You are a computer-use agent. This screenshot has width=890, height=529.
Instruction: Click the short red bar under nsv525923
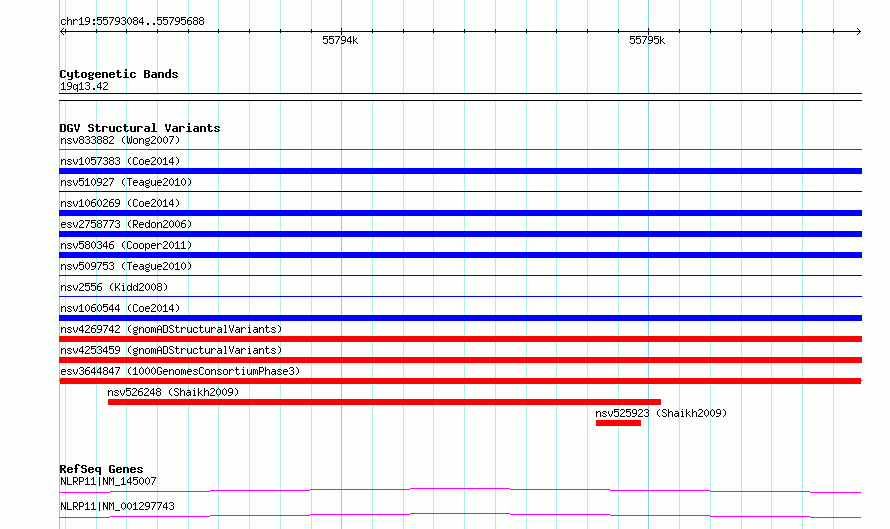[x=619, y=423]
